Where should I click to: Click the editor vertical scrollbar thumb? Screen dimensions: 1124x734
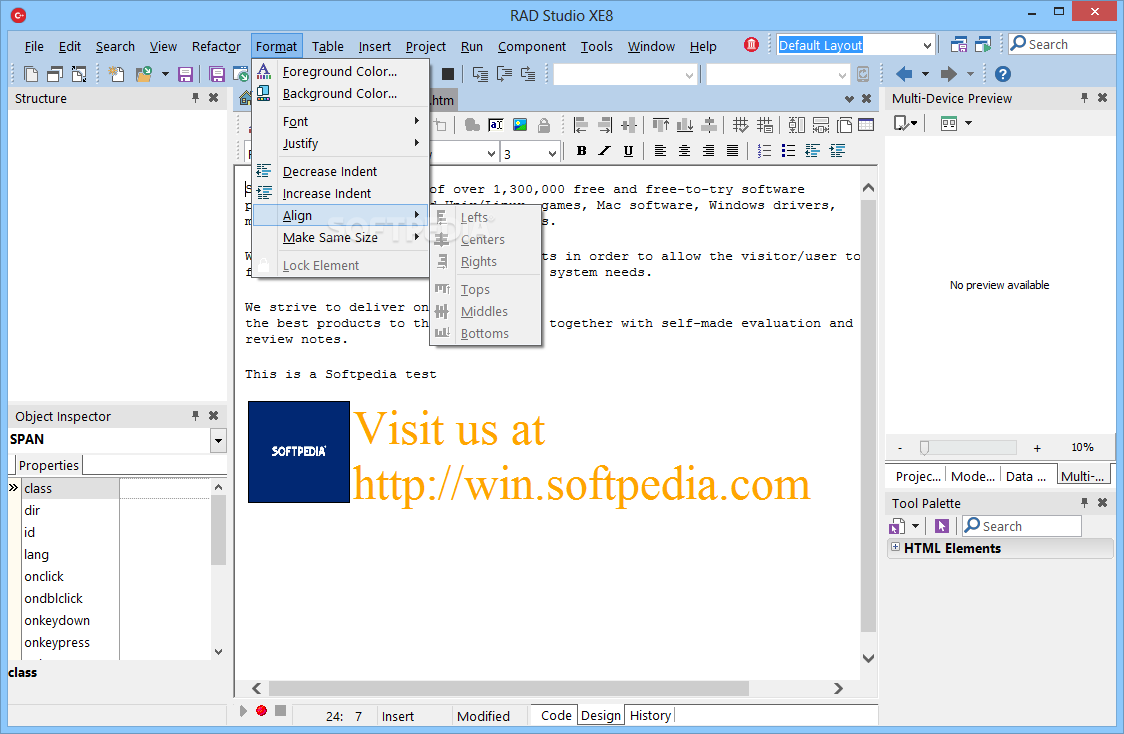click(x=868, y=416)
